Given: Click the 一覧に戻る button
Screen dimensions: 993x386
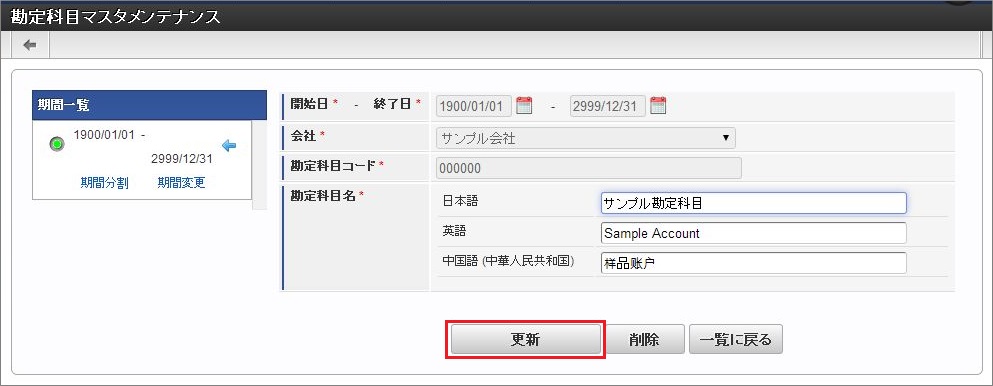Looking at the screenshot, I should point(735,340).
